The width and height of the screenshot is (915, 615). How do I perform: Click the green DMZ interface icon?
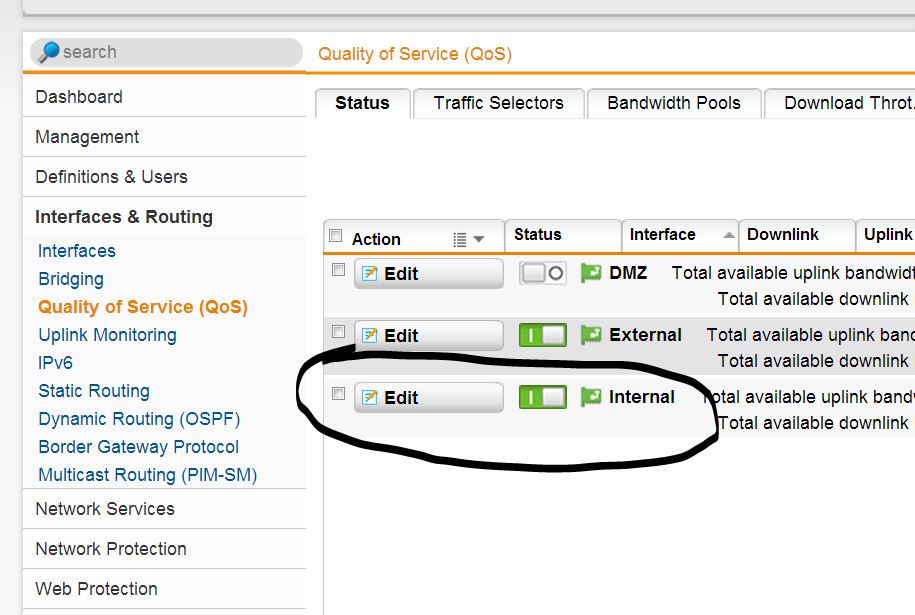coord(591,272)
